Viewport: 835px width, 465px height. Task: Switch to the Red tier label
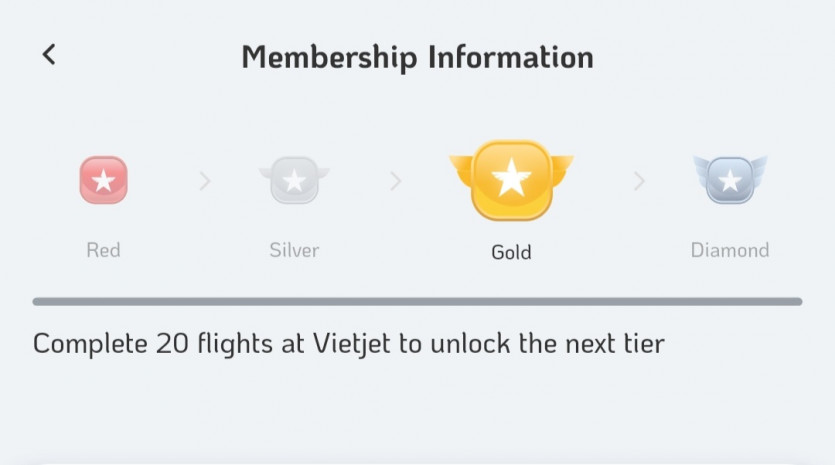click(103, 250)
